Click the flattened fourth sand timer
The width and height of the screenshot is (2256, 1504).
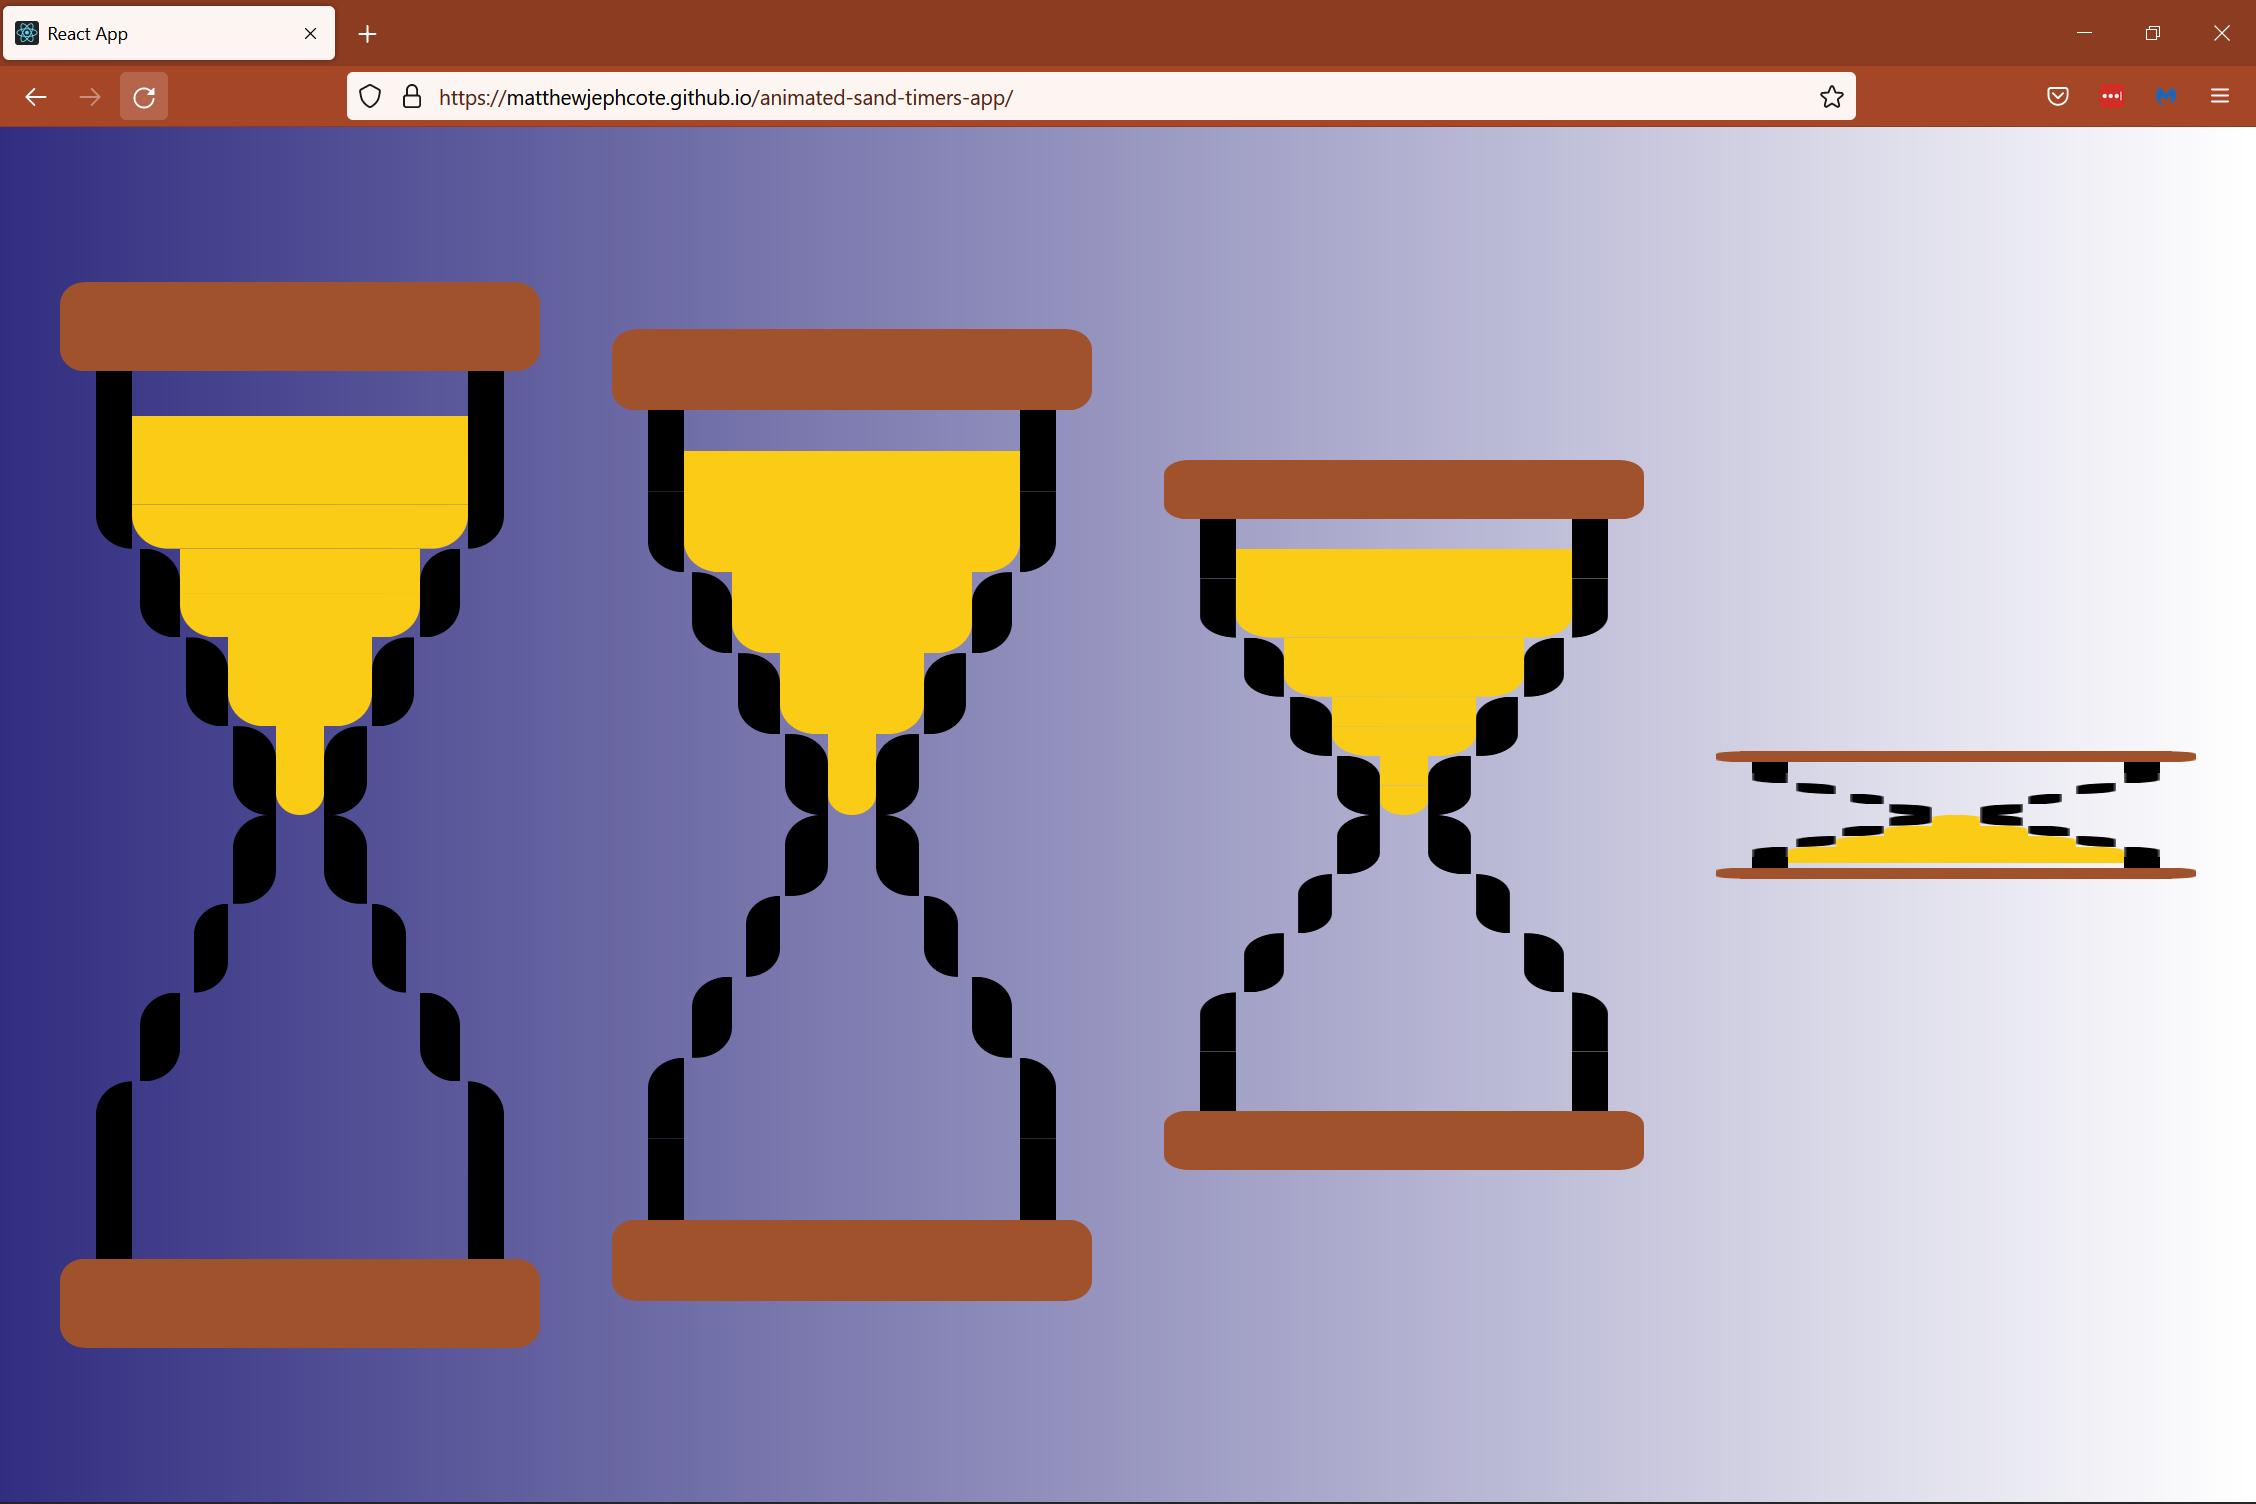click(1955, 815)
